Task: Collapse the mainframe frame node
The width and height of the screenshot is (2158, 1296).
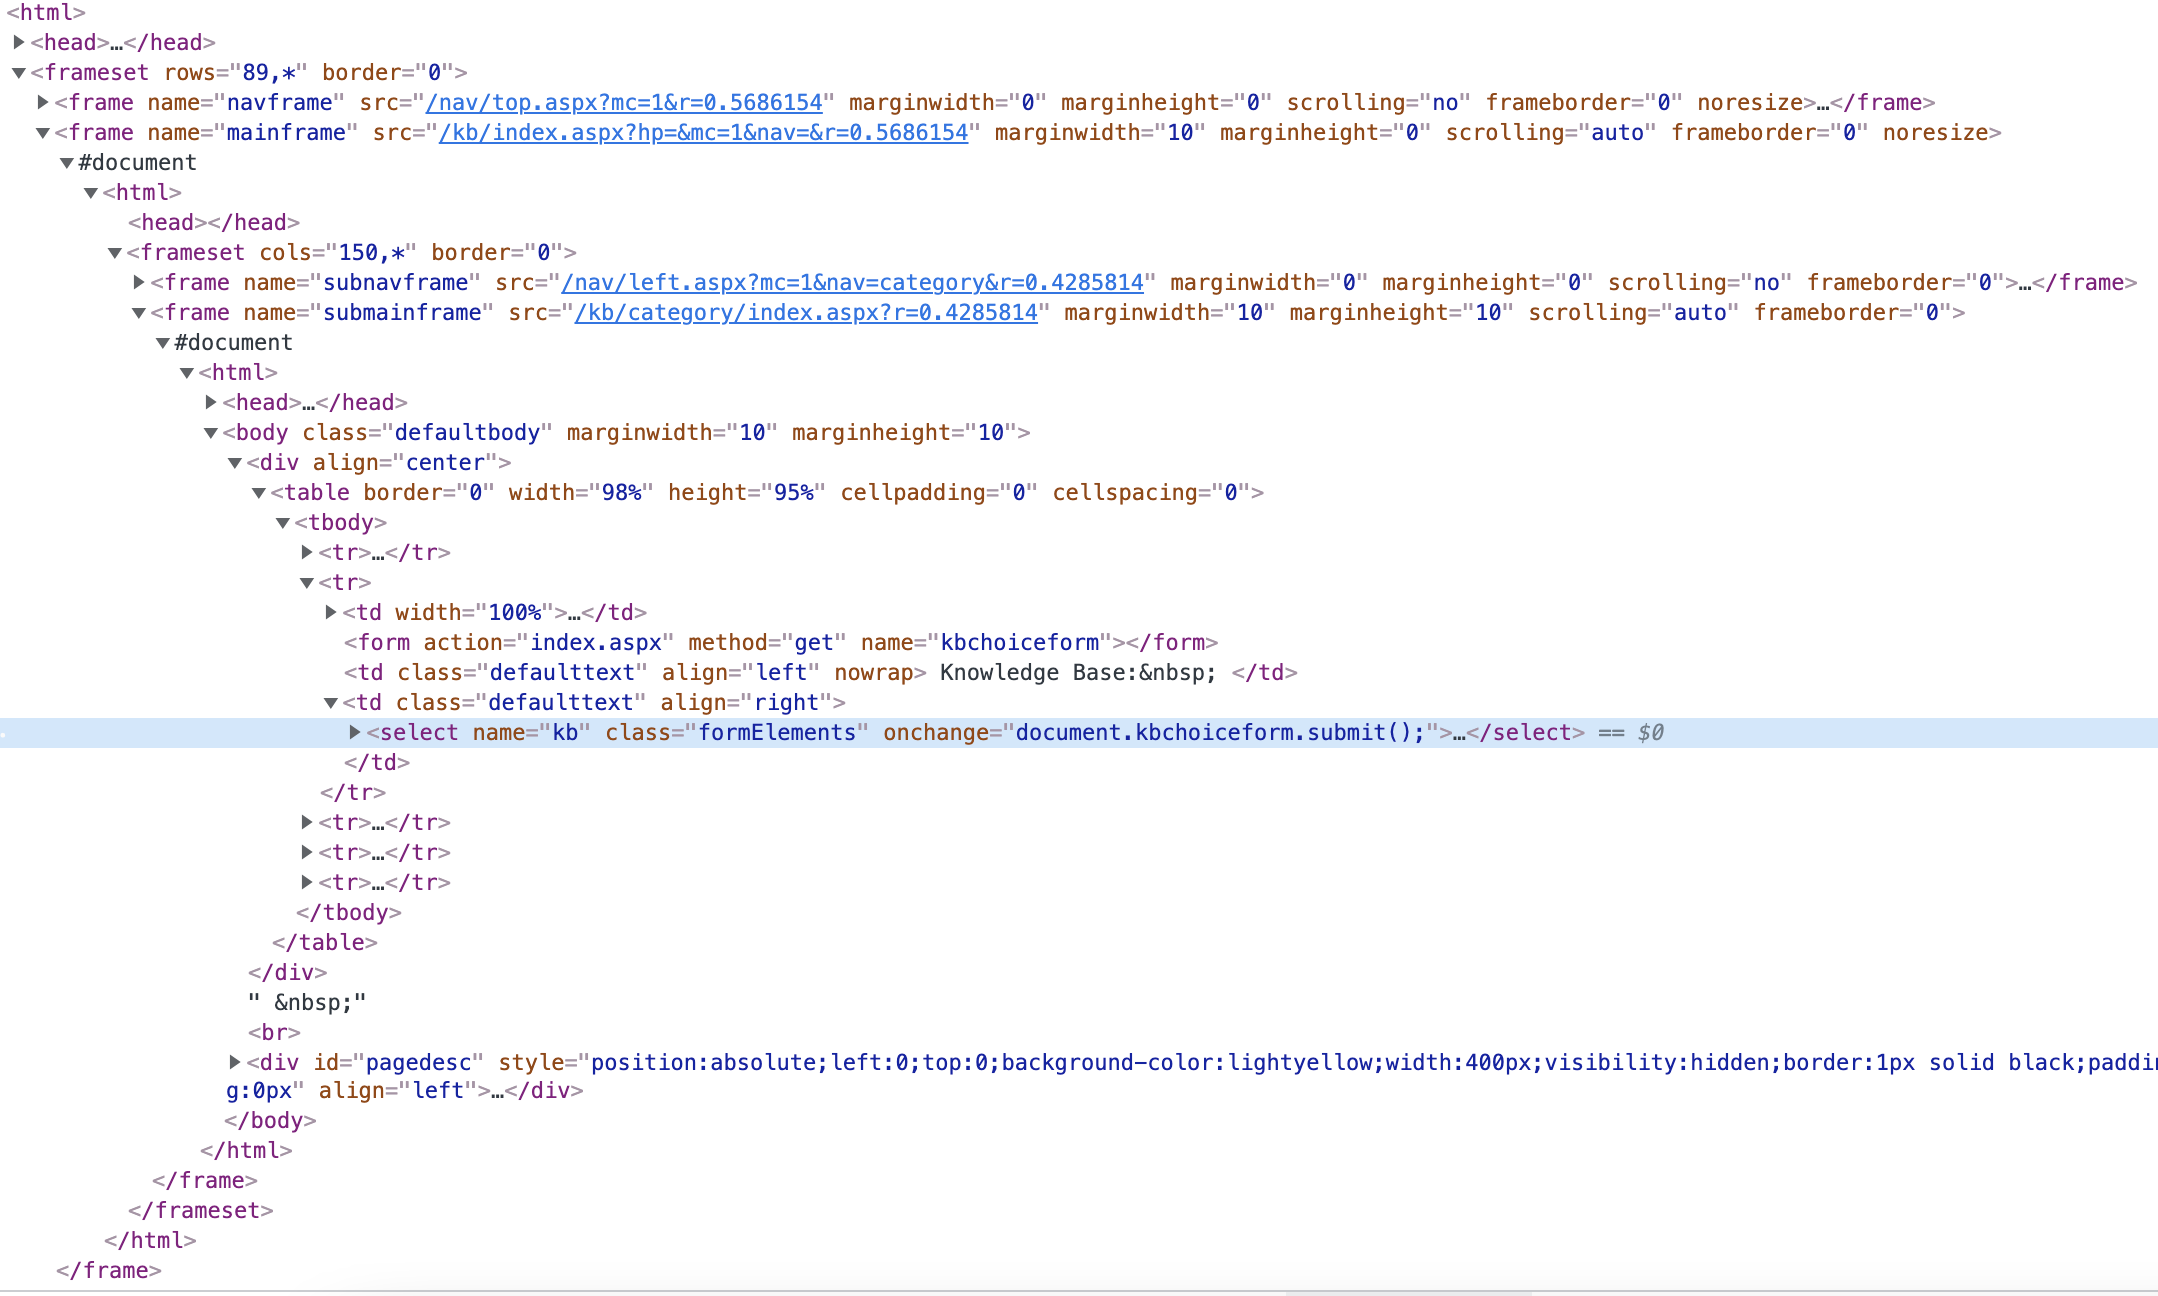Action: pos(42,132)
